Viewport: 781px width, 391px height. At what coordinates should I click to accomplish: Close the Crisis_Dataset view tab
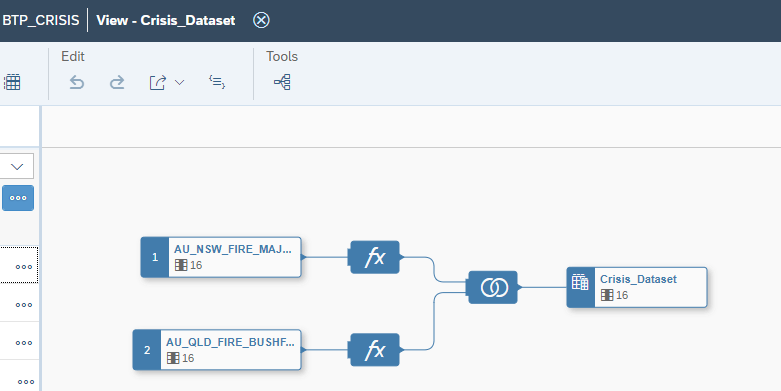click(261, 20)
